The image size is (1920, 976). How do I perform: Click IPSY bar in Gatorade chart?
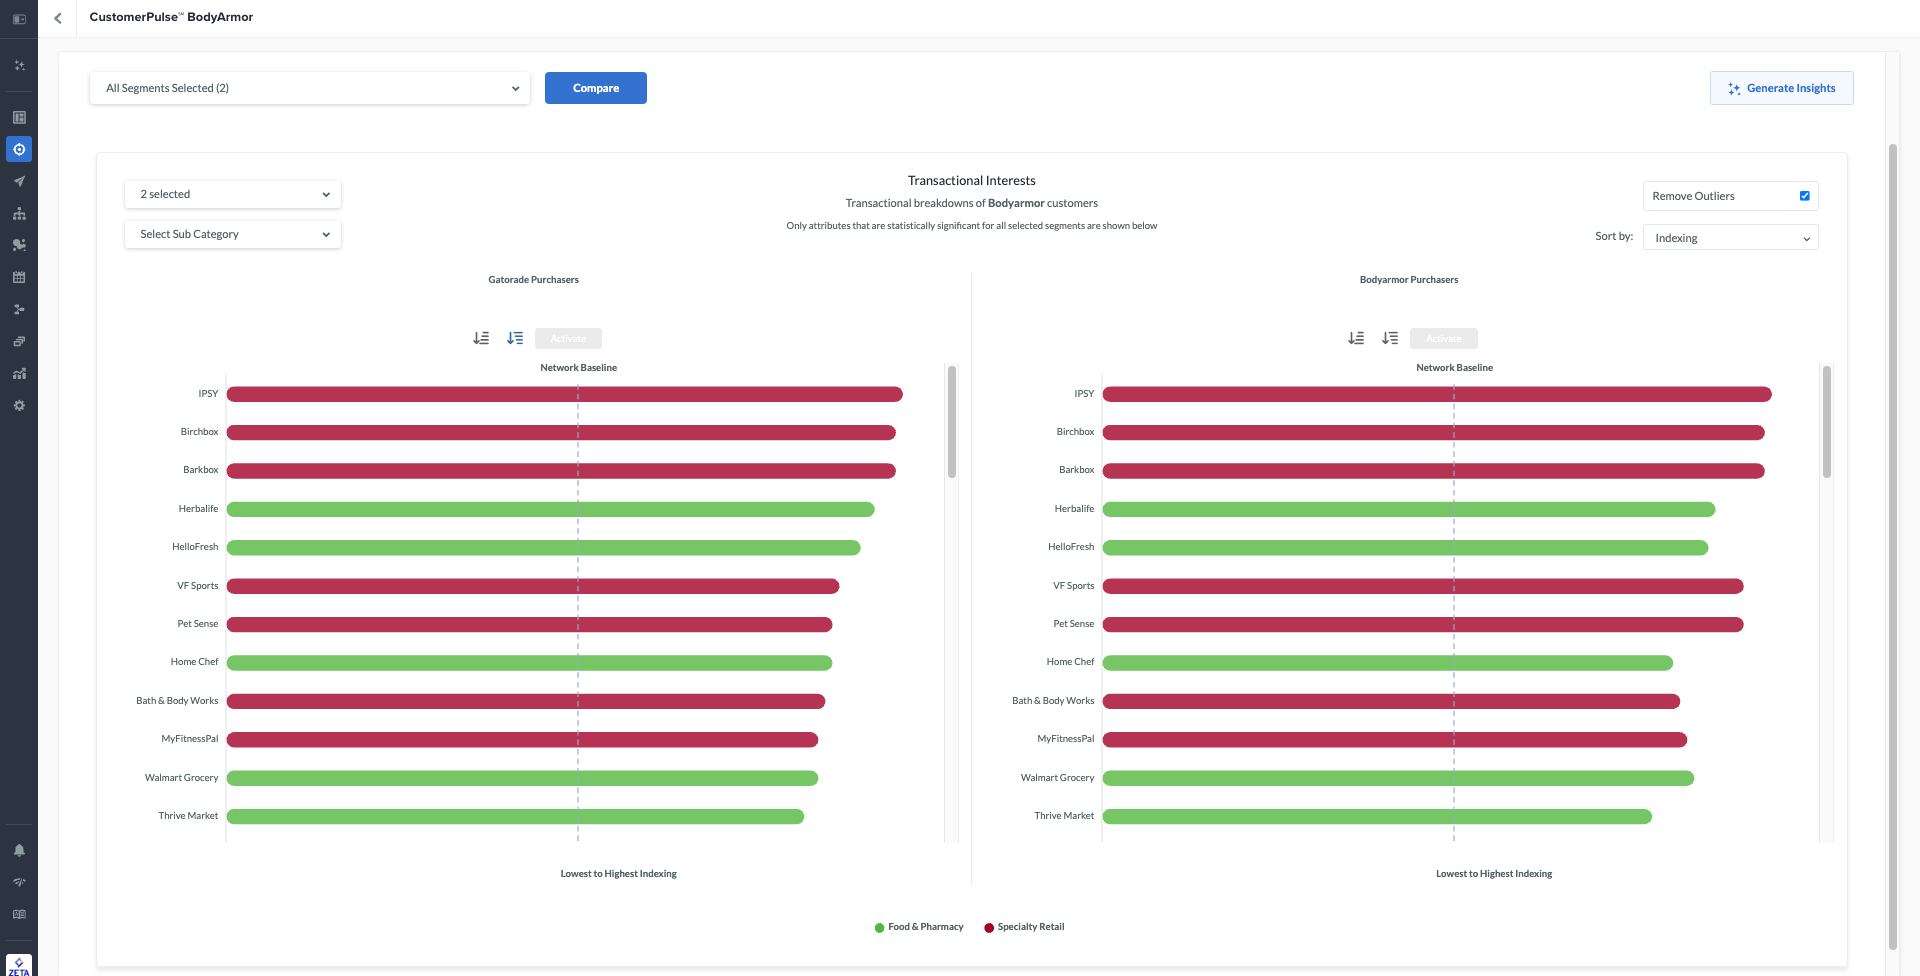[x=565, y=394]
